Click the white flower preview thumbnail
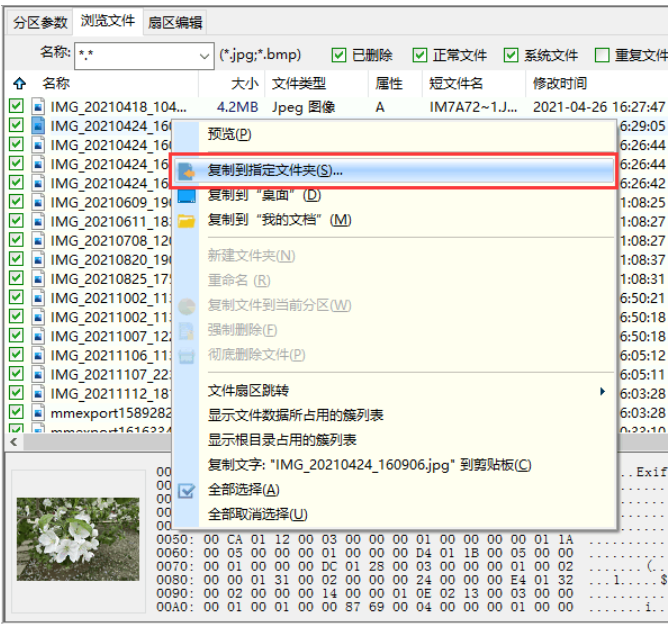 point(79,539)
